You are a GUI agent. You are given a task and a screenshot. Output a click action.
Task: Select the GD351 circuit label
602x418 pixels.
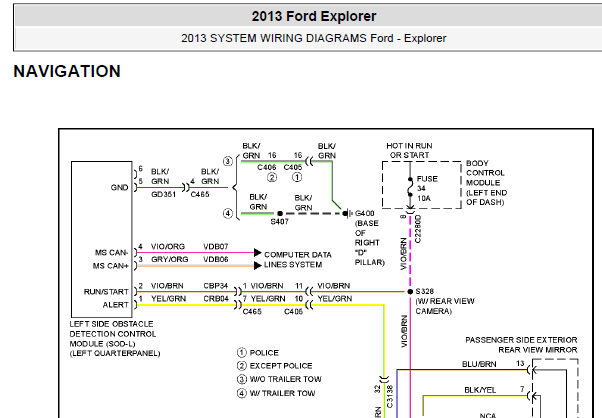(x=164, y=194)
